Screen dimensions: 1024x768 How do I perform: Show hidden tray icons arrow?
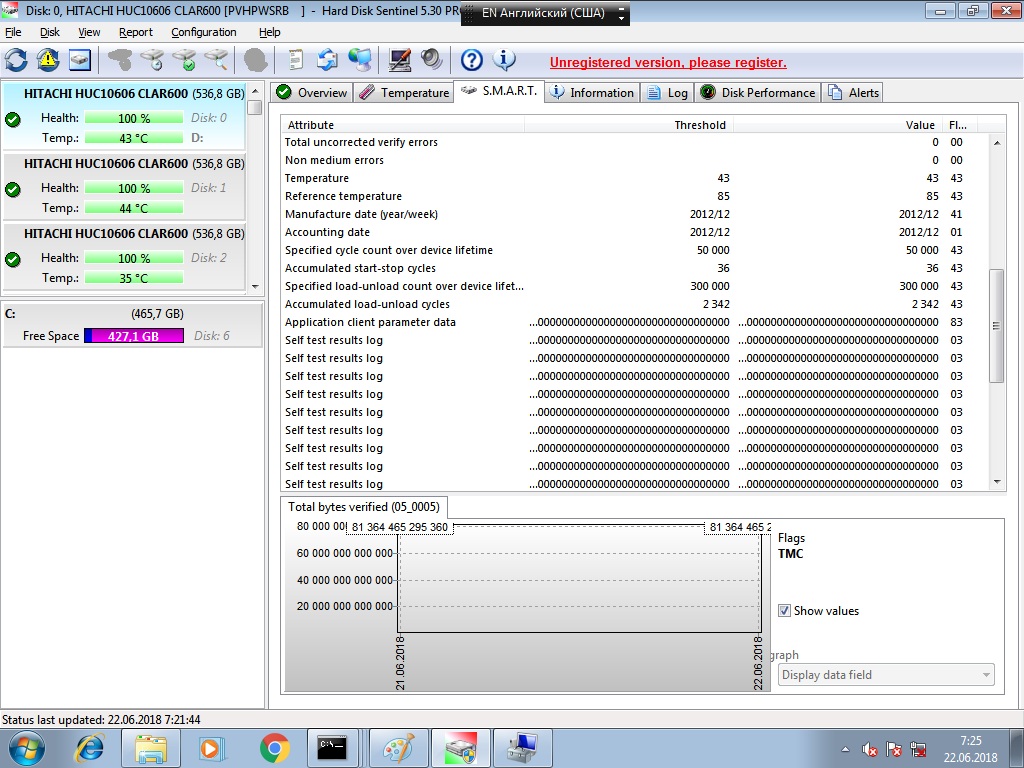click(x=846, y=749)
